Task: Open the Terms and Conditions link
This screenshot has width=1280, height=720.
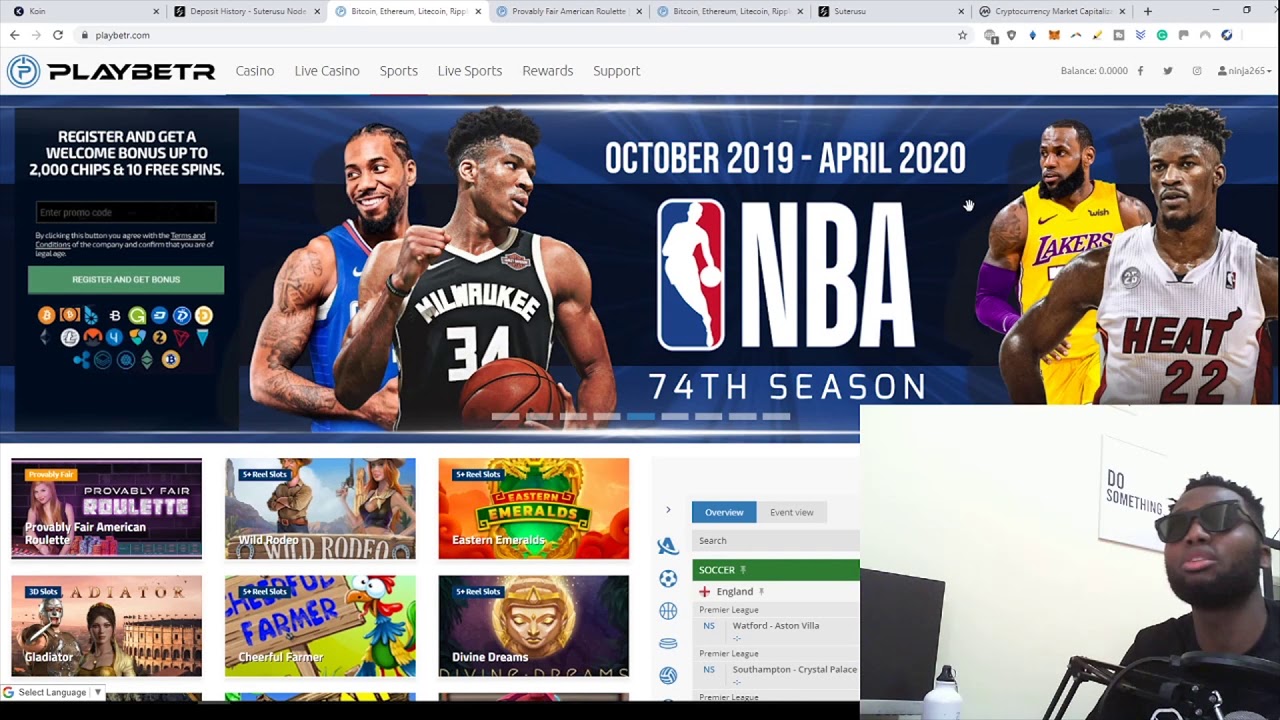Action: [120, 240]
